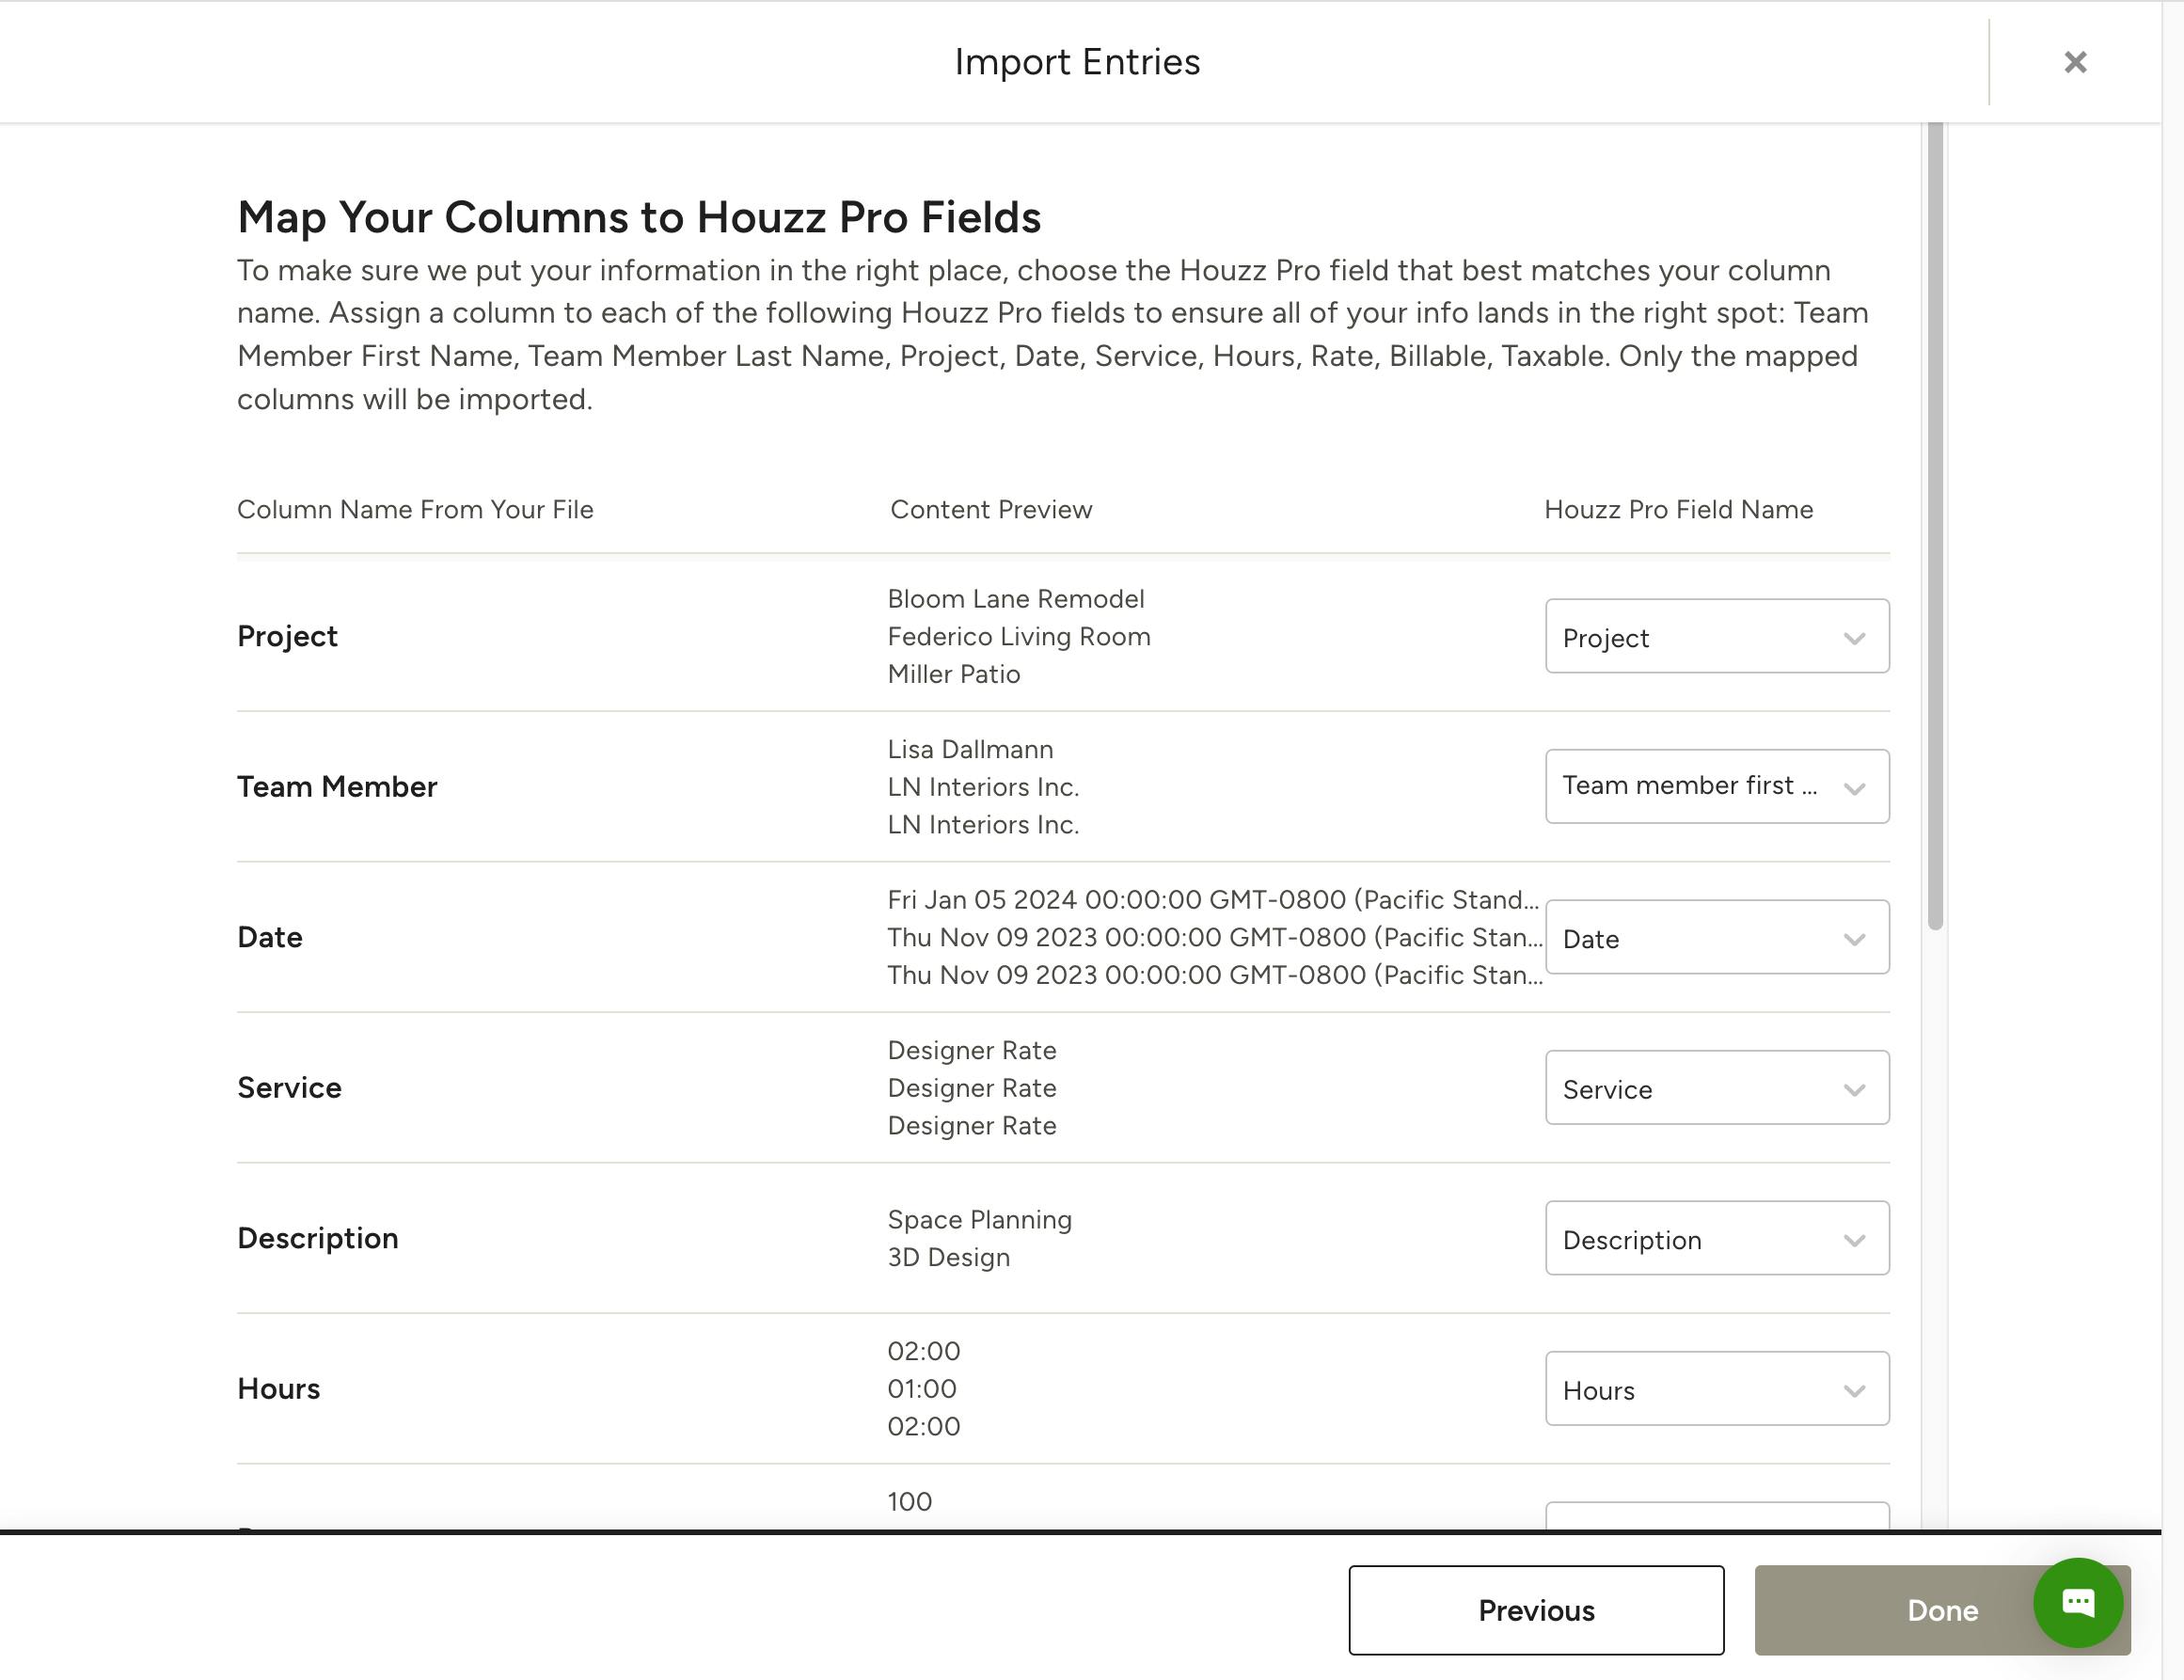Click 'Content Preview' column header
This screenshot has height=1680, width=2184.
991,510
